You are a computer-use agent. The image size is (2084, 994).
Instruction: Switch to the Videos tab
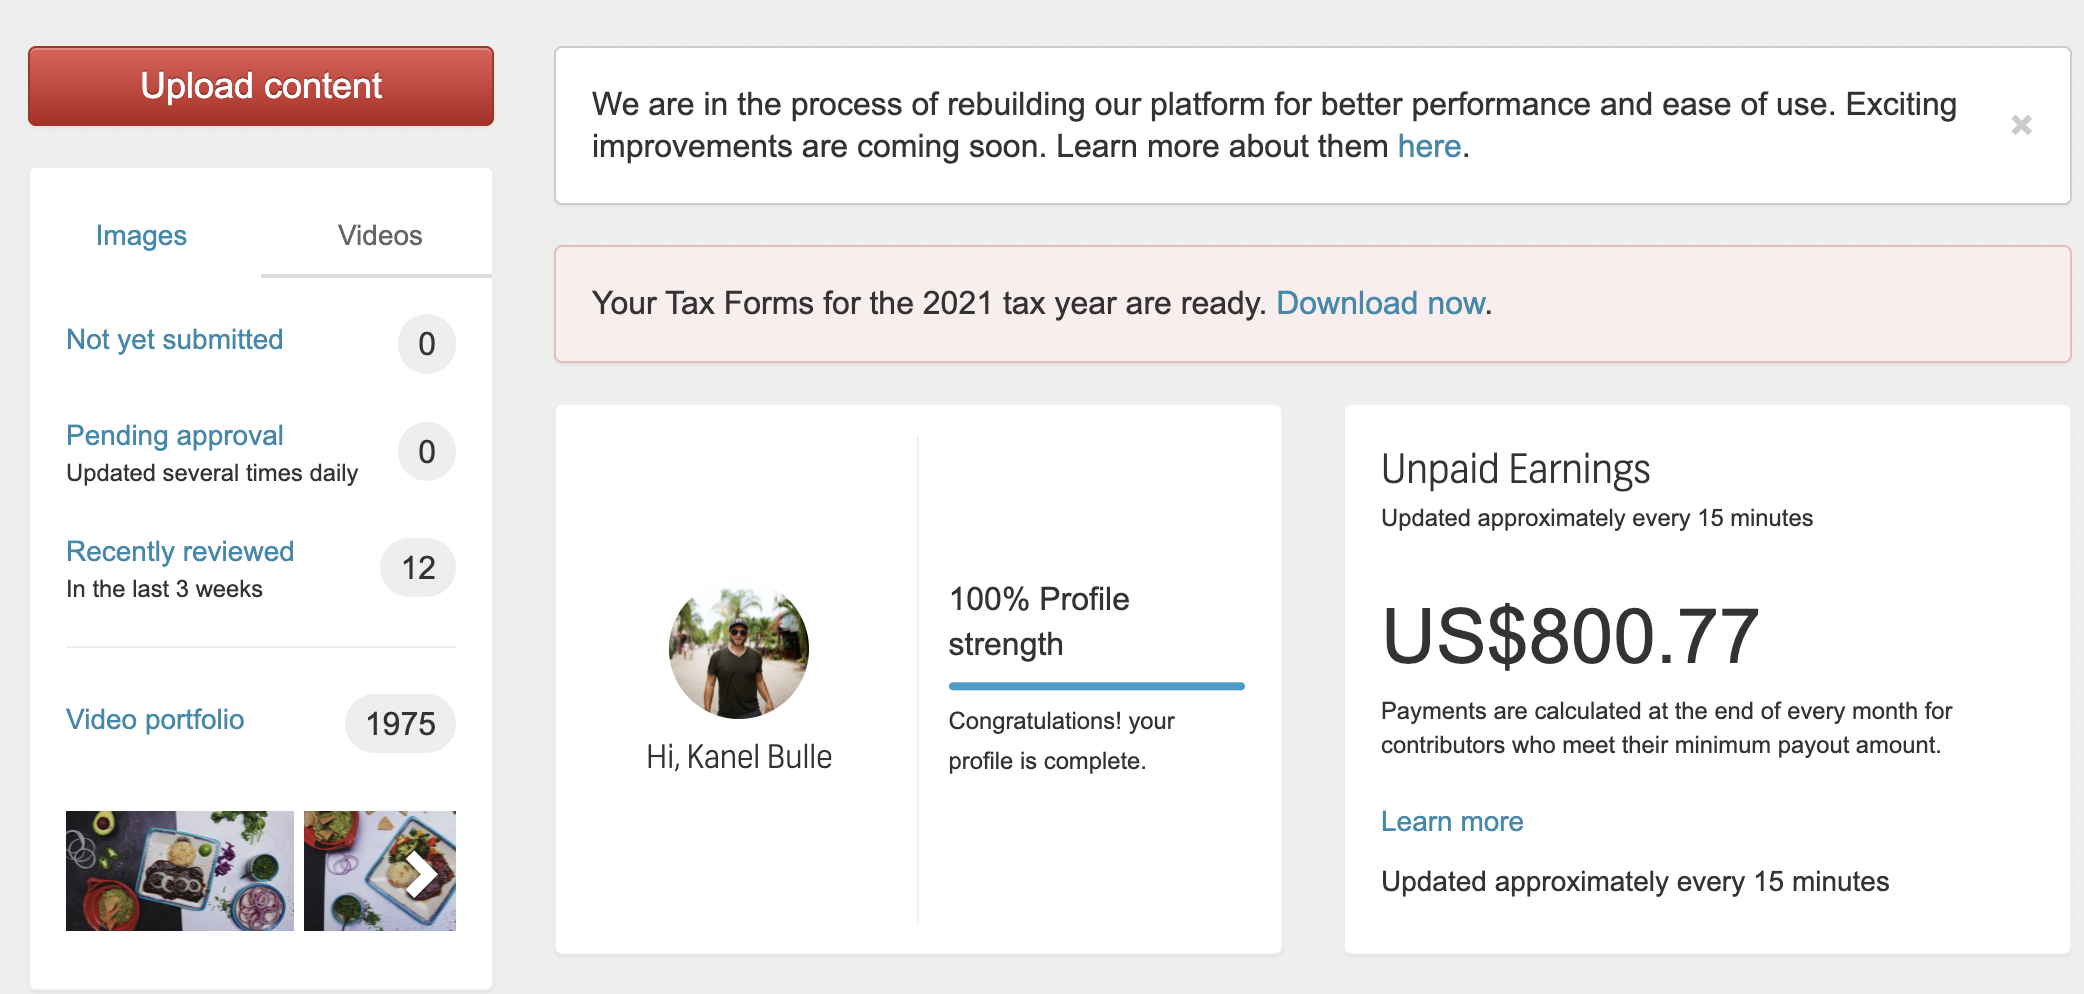(x=380, y=236)
